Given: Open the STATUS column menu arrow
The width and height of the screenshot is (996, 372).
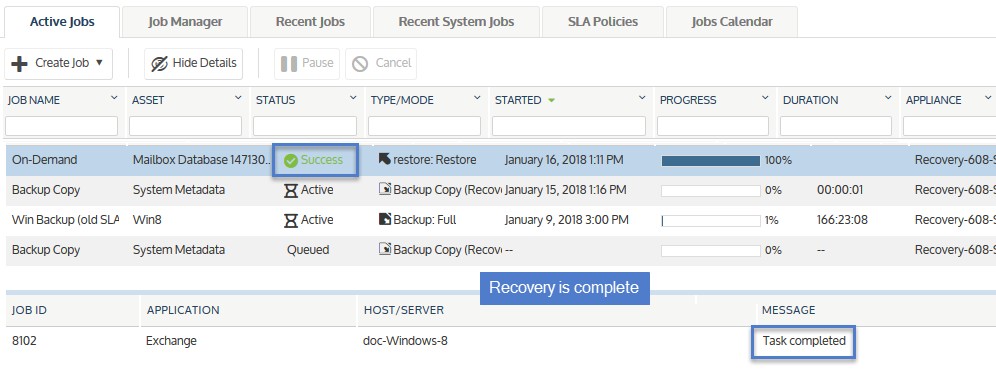Looking at the screenshot, I should [353, 98].
